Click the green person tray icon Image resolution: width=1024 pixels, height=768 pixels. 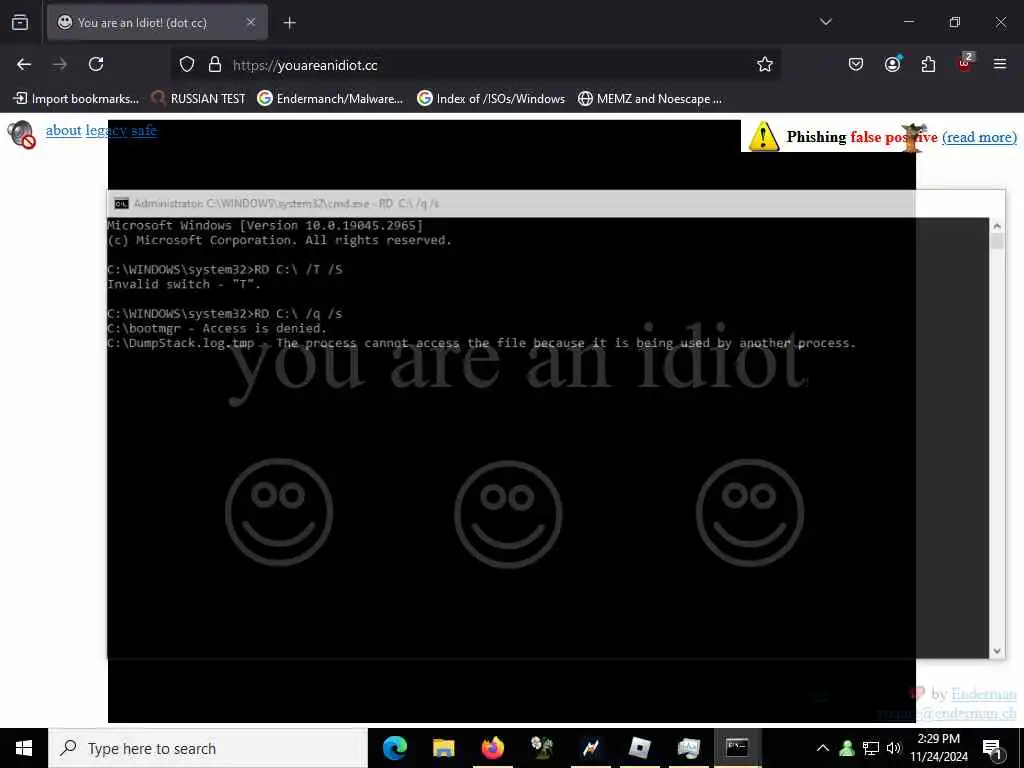(x=847, y=748)
